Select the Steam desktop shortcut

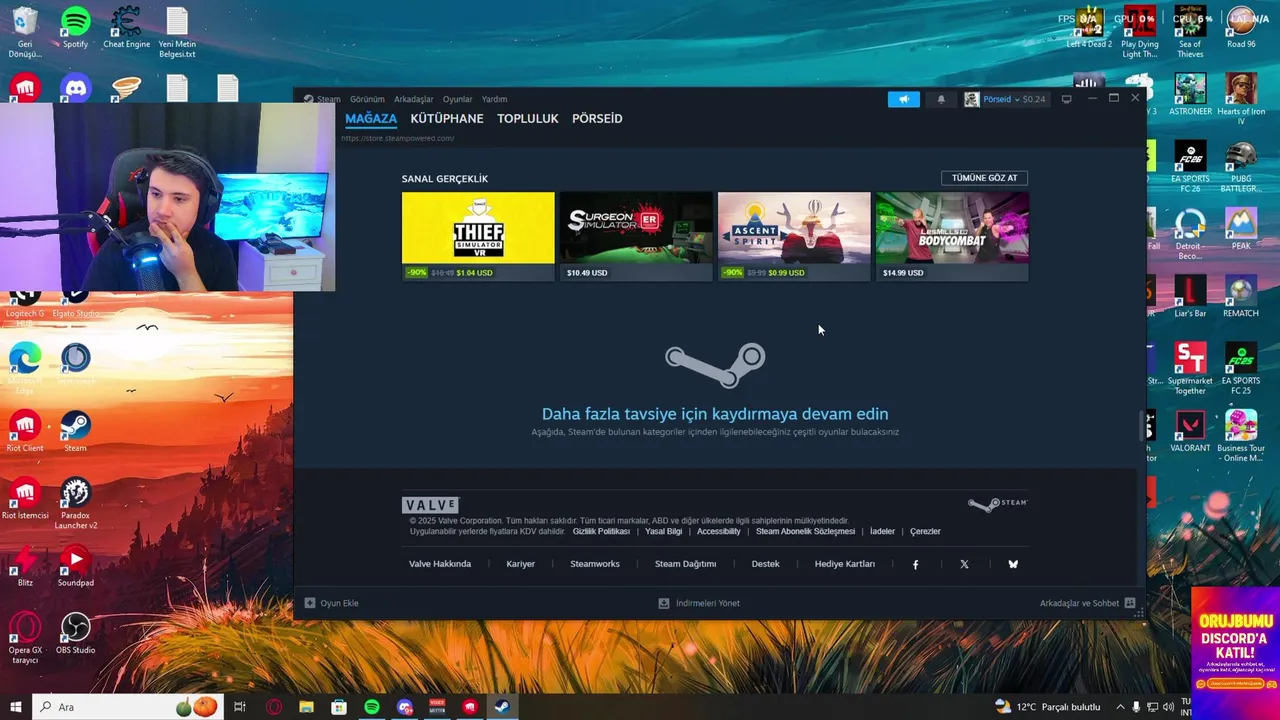(x=75, y=431)
